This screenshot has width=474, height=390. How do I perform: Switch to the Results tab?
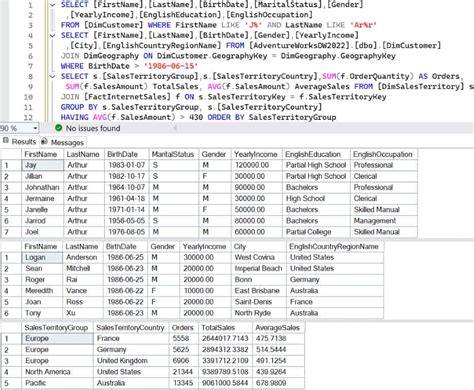click(19, 142)
